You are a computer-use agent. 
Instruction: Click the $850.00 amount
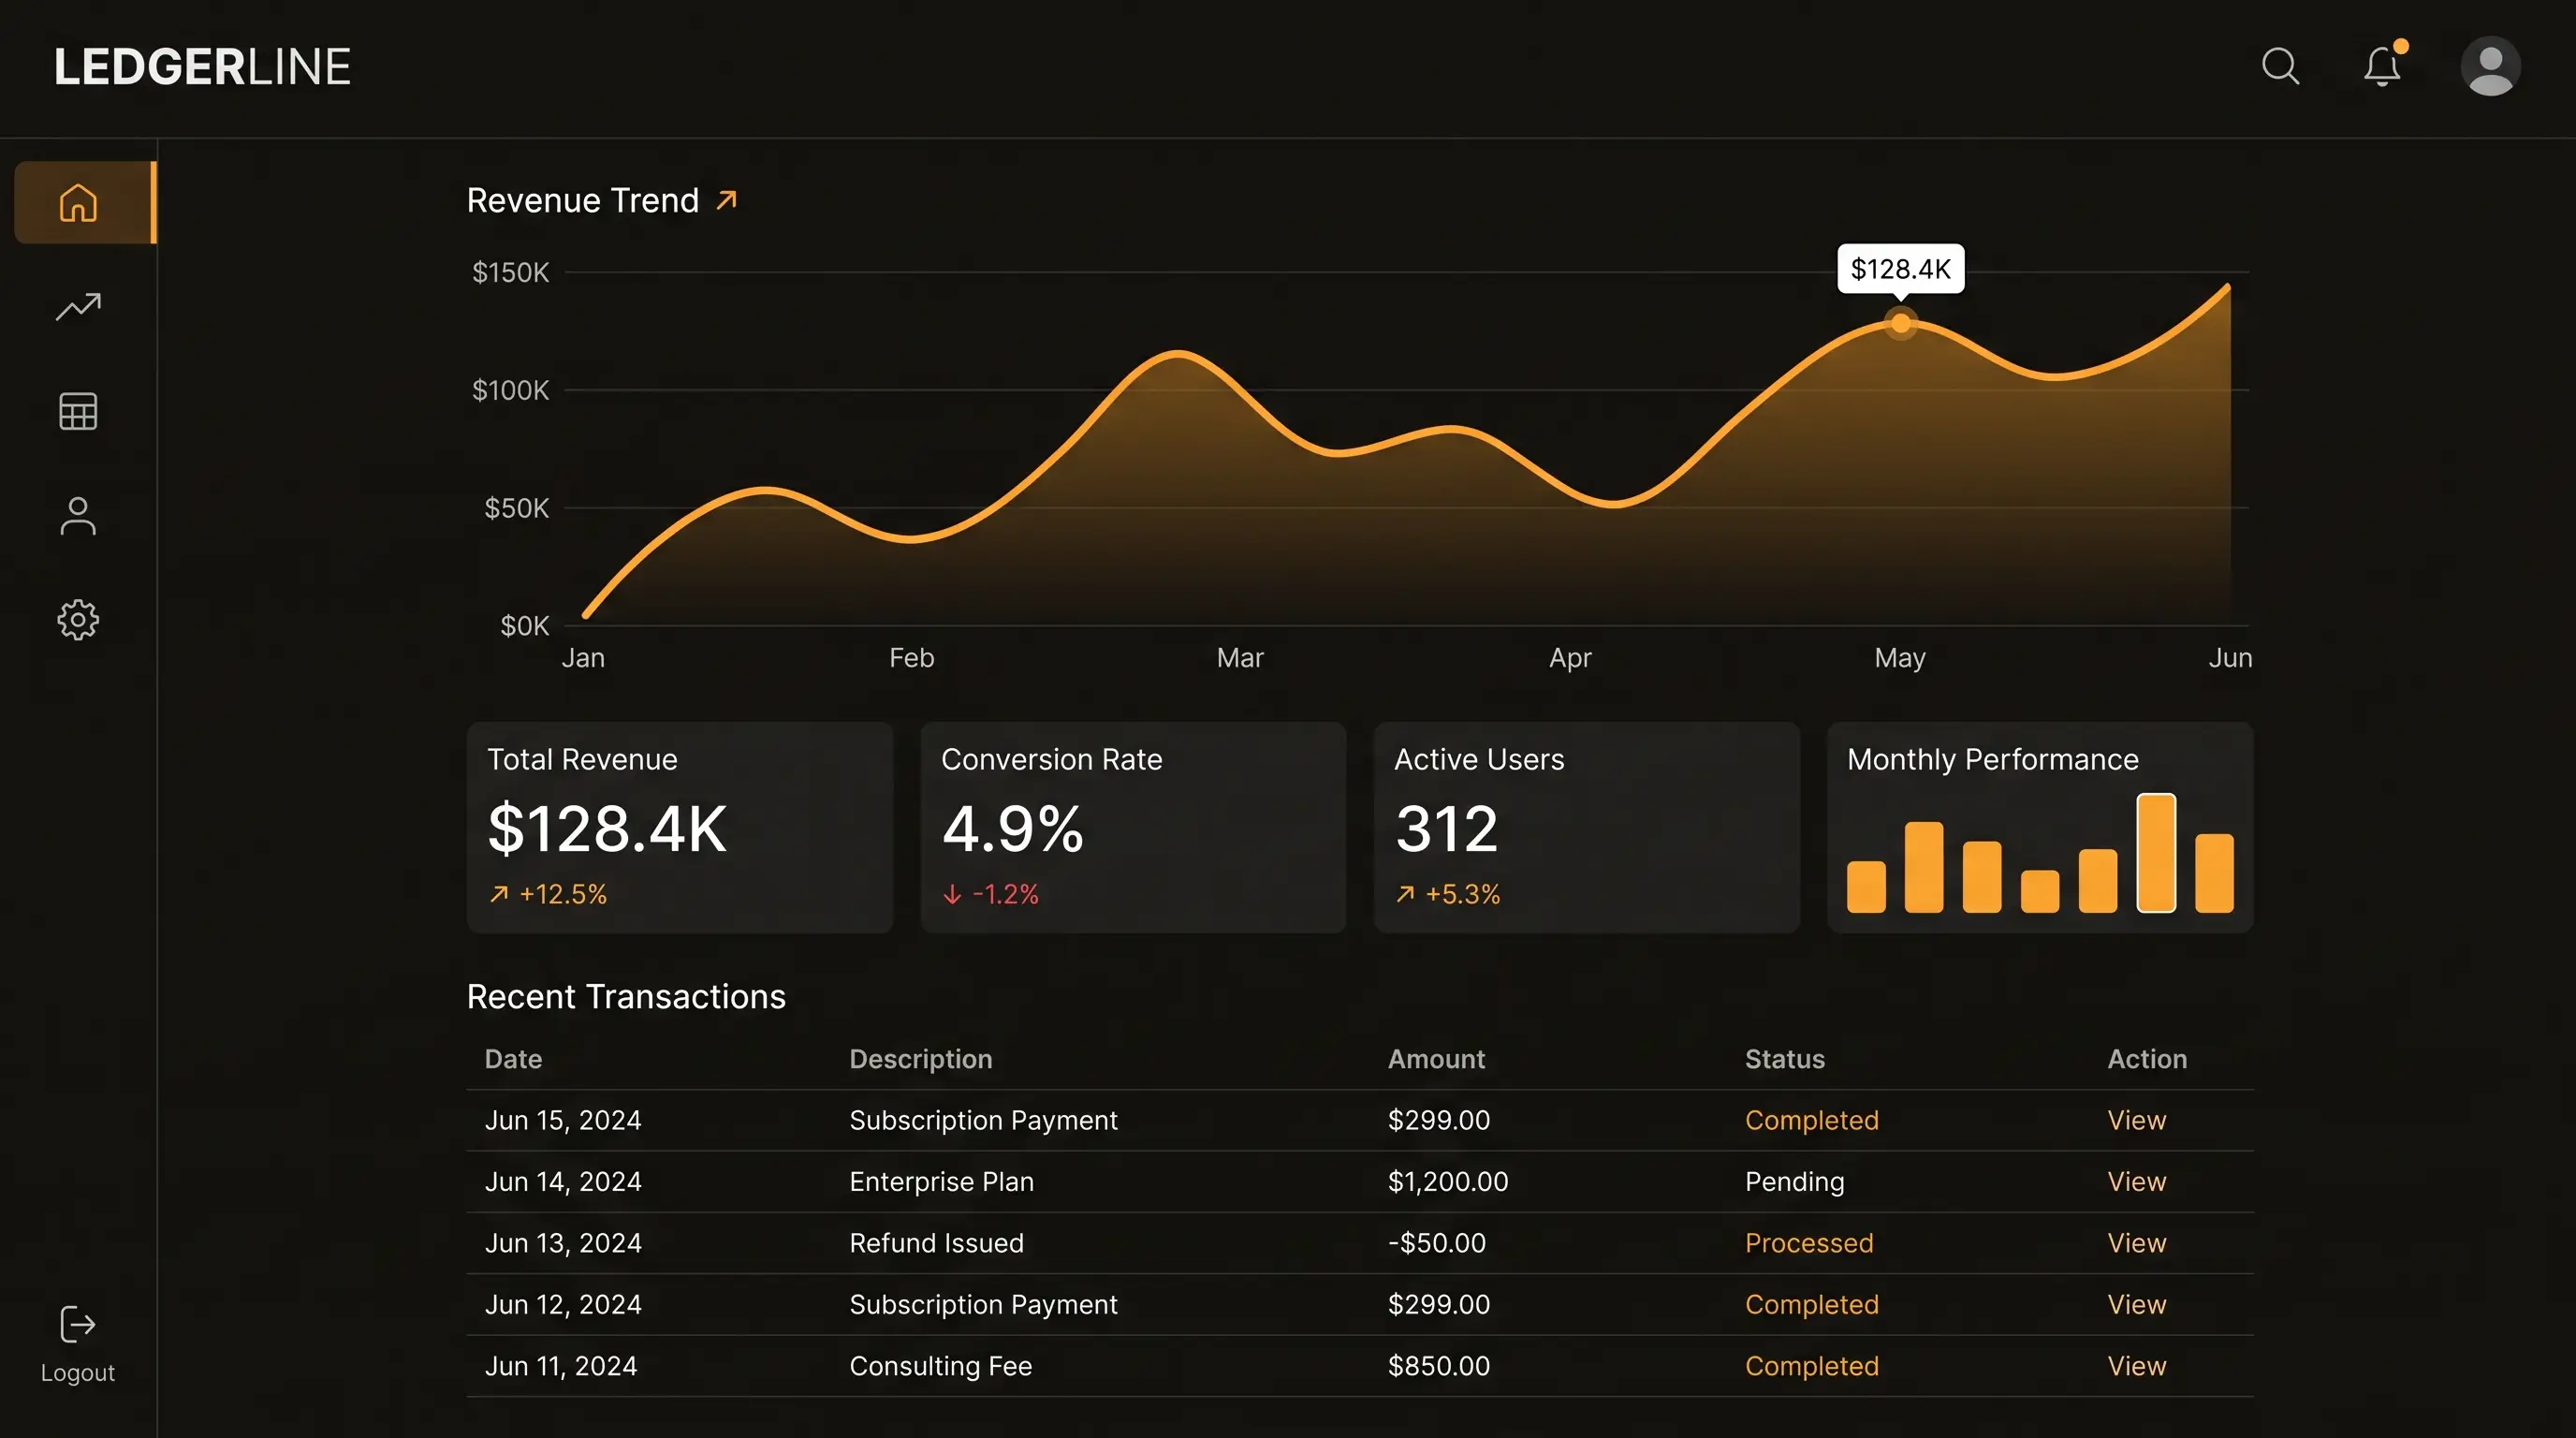click(x=1438, y=1366)
